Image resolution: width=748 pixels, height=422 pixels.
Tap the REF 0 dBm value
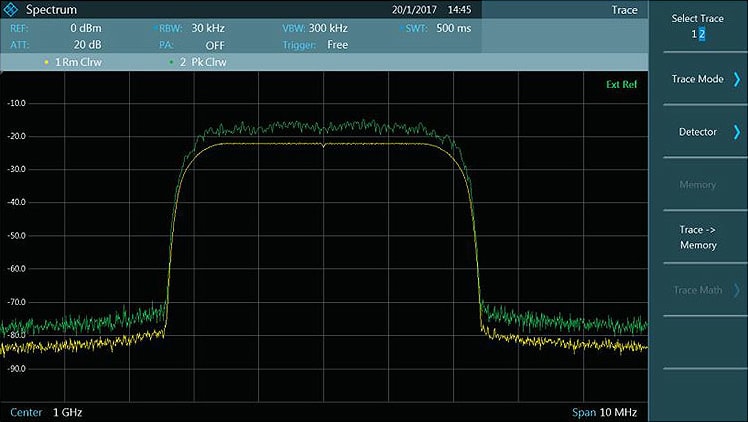pyautogui.click(x=86, y=28)
